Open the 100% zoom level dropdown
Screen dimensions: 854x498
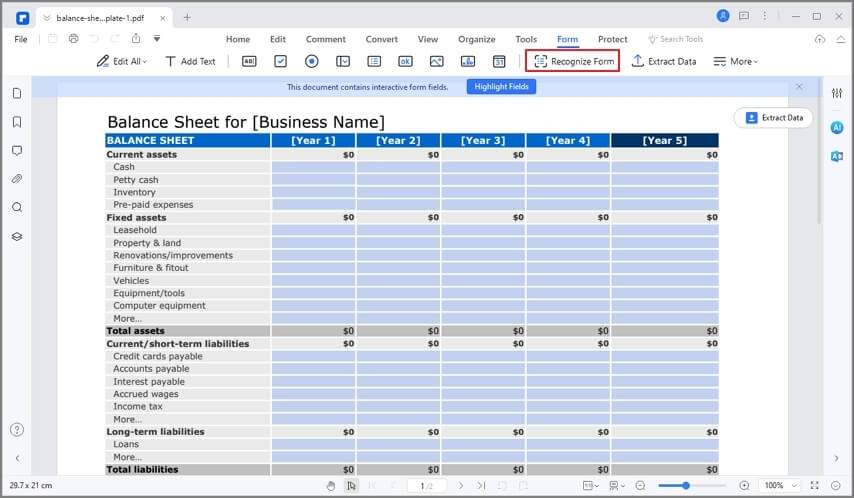tap(780, 485)
